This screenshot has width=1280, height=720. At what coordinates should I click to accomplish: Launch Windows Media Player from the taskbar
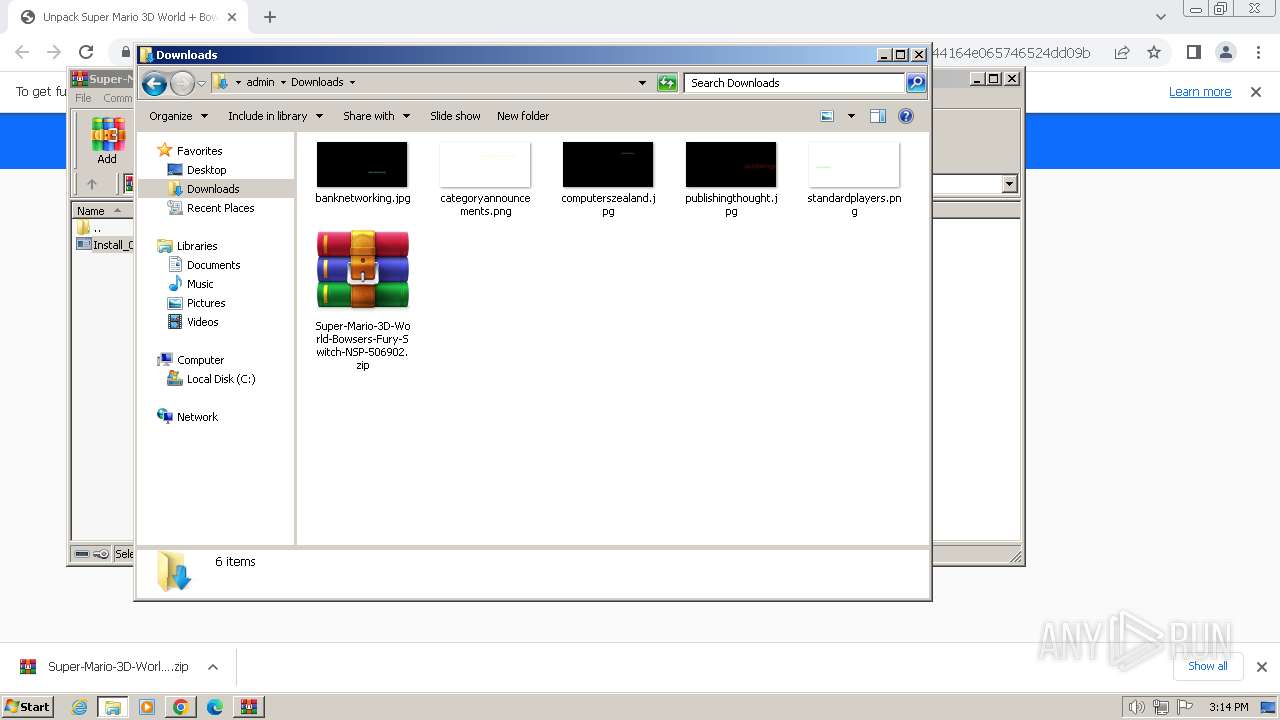tap(147, 707)
